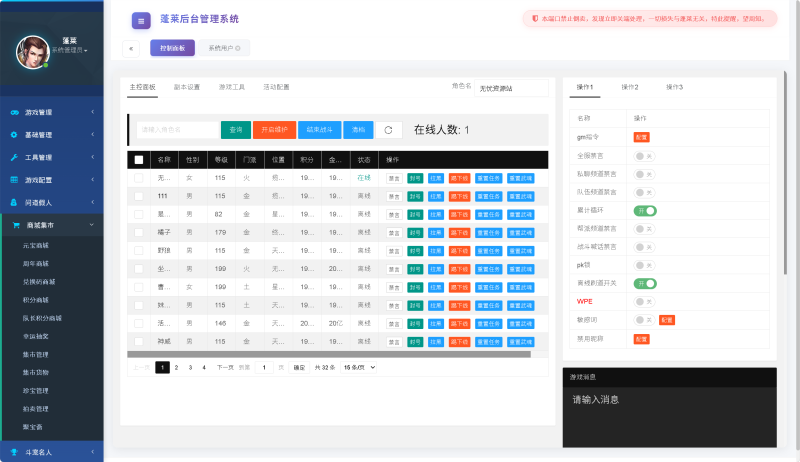The height and width of the screenshot is (462, 800).
Task: Switch to the 操作2 tab
Action: tap(630, 87)
